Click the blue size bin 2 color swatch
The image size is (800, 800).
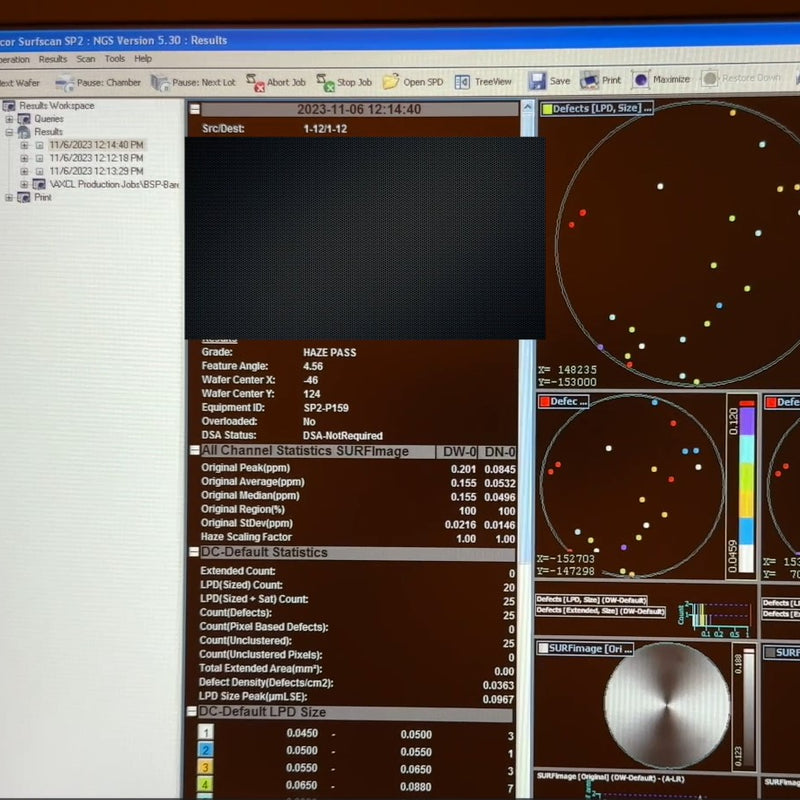click(206, 750)
